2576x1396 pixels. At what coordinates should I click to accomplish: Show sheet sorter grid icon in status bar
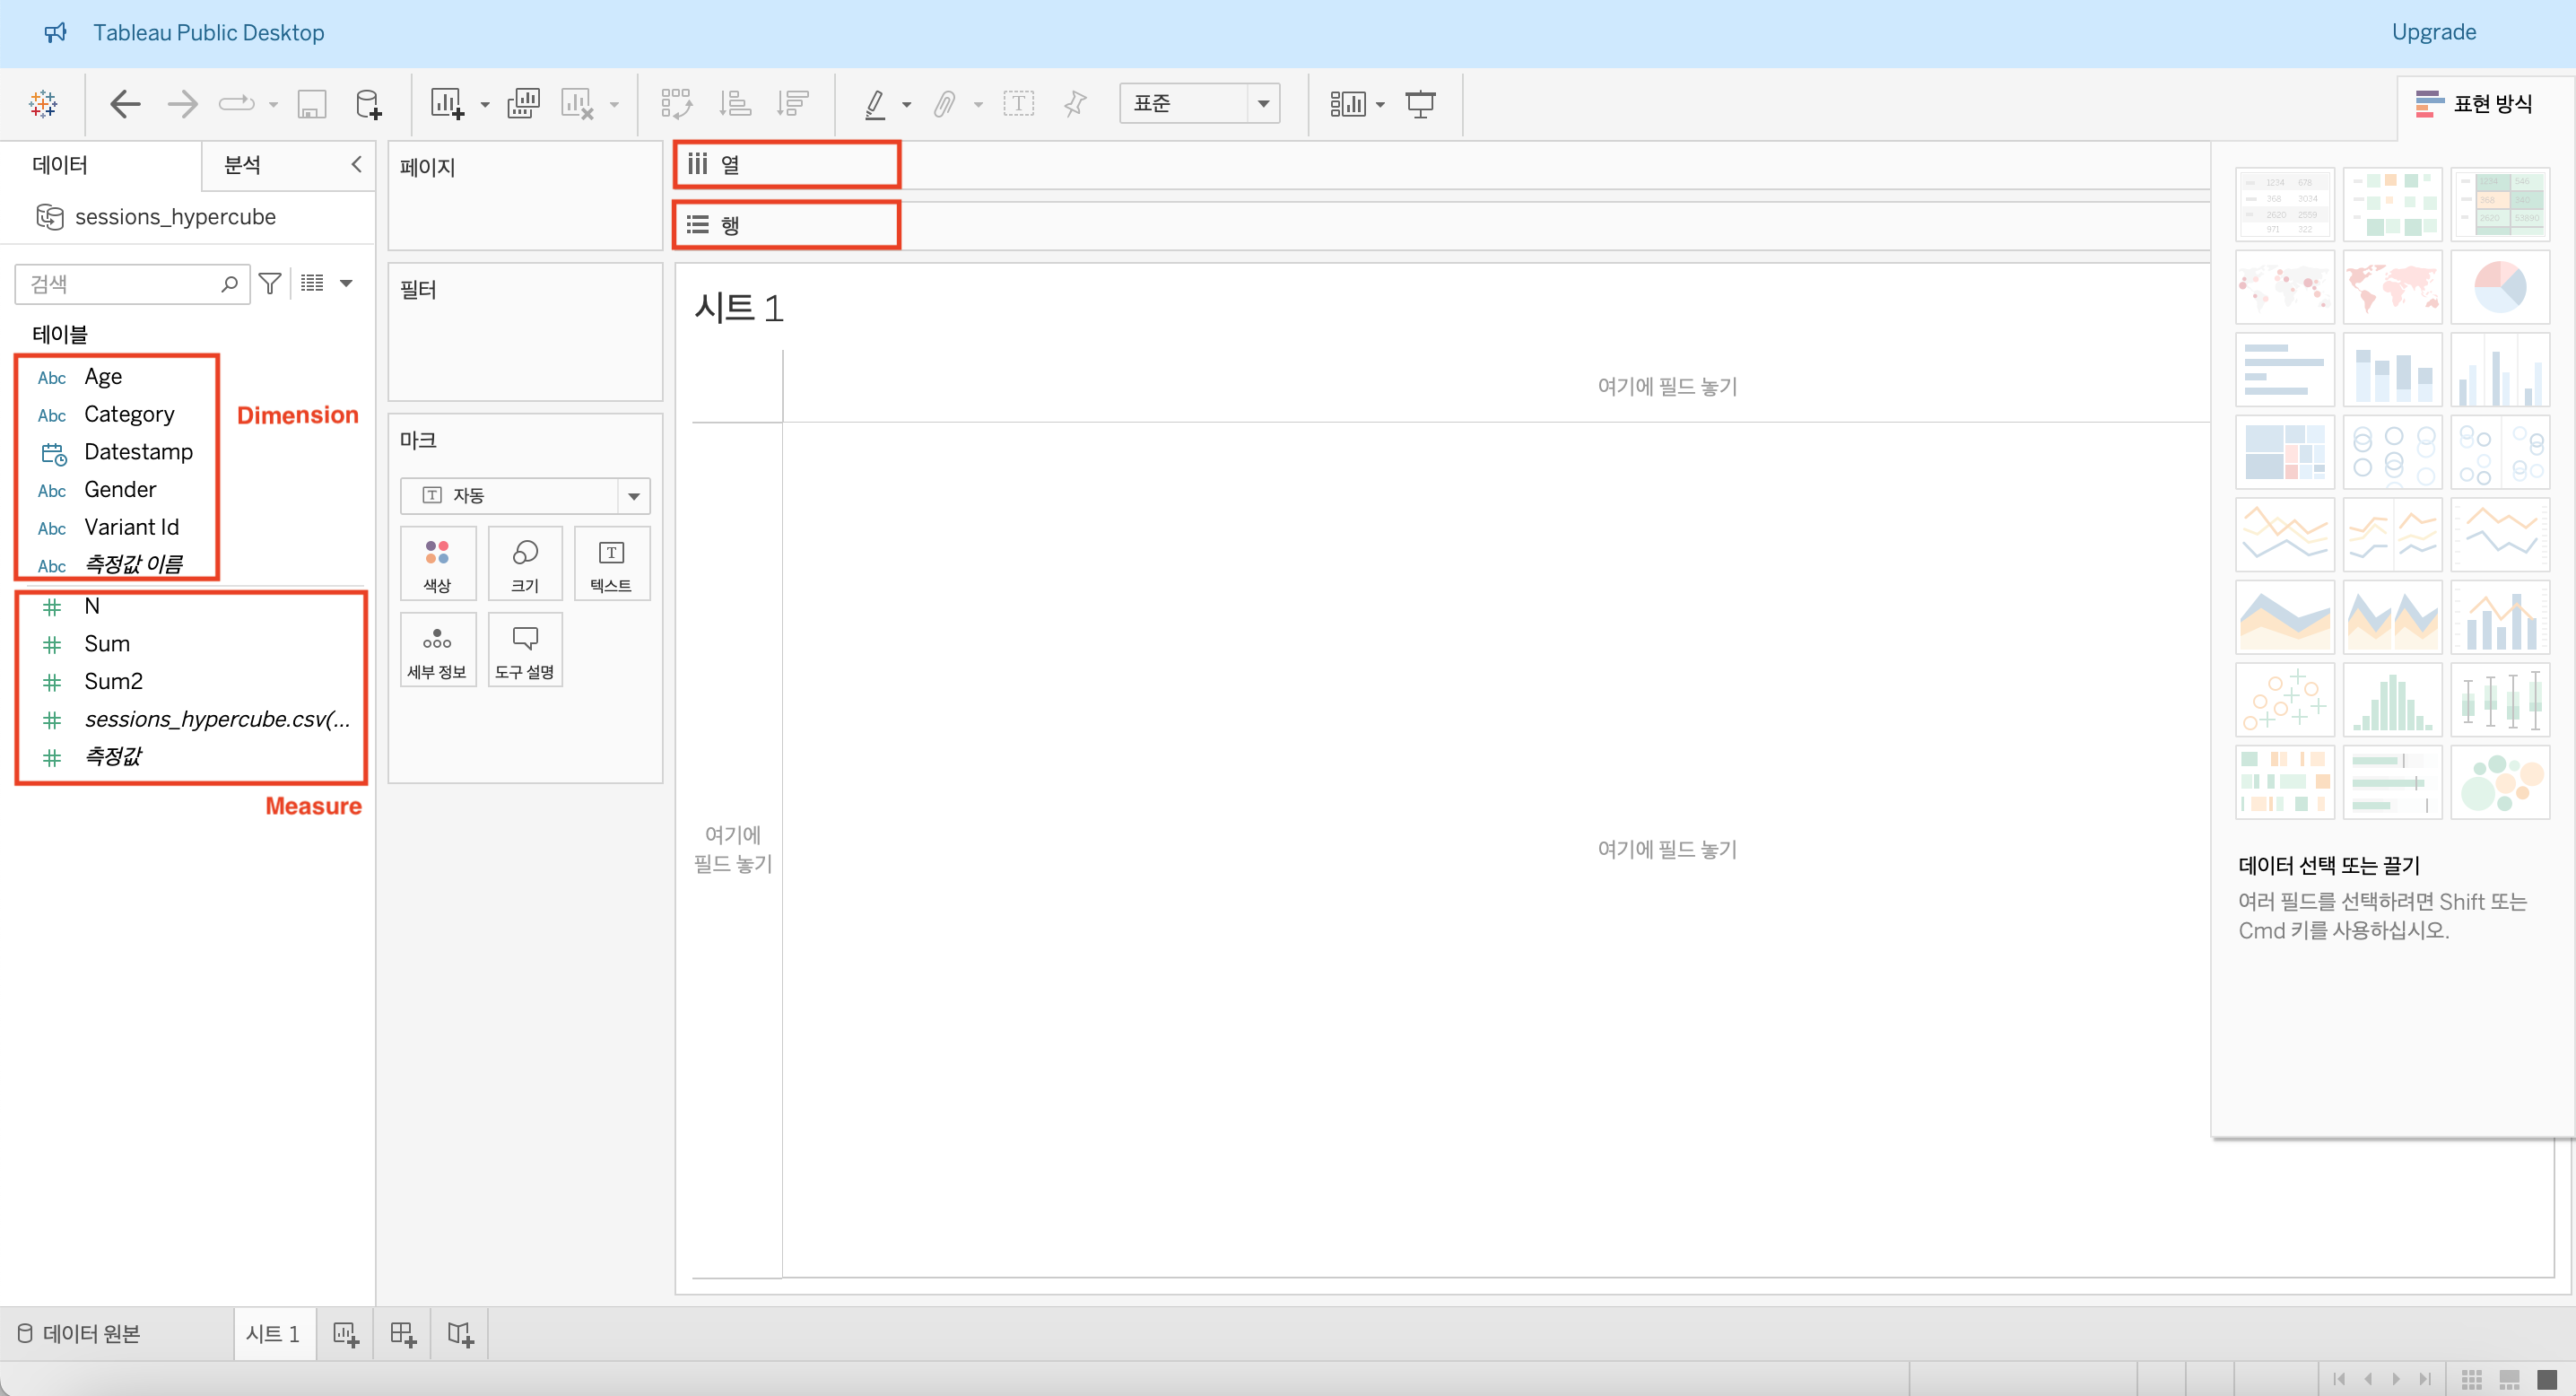[x=2472, y=1379]
